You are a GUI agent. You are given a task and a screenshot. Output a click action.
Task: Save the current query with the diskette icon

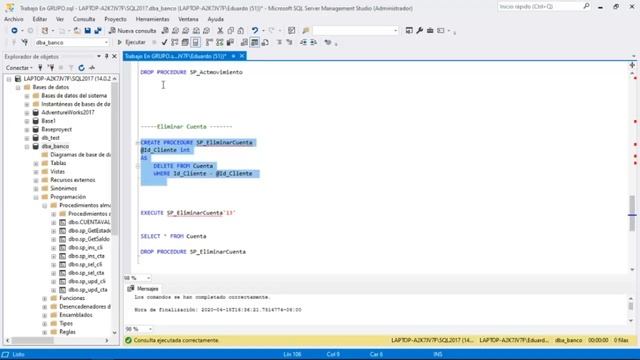pyautogui.click(x=87, y=31)
